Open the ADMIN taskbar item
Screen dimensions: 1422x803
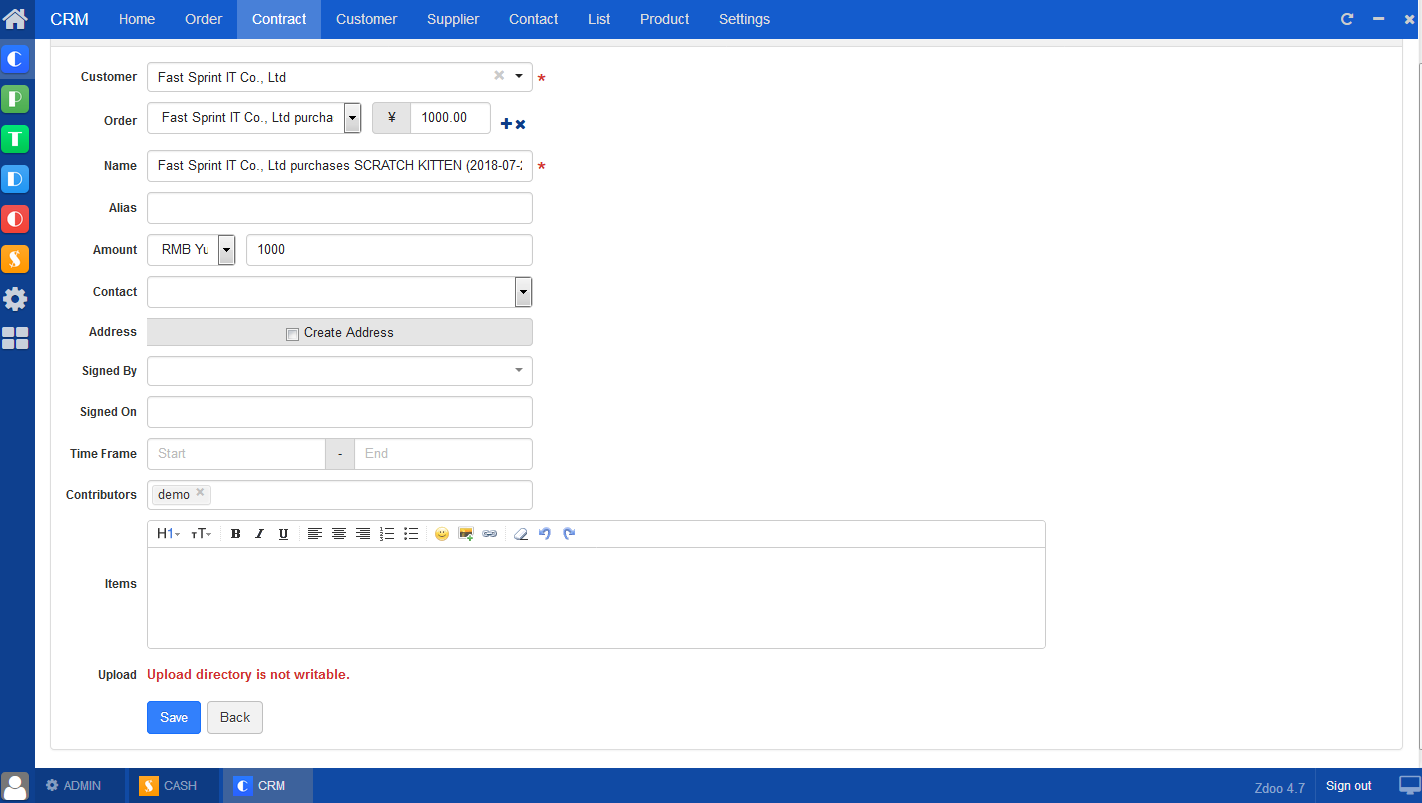[81, 786]
